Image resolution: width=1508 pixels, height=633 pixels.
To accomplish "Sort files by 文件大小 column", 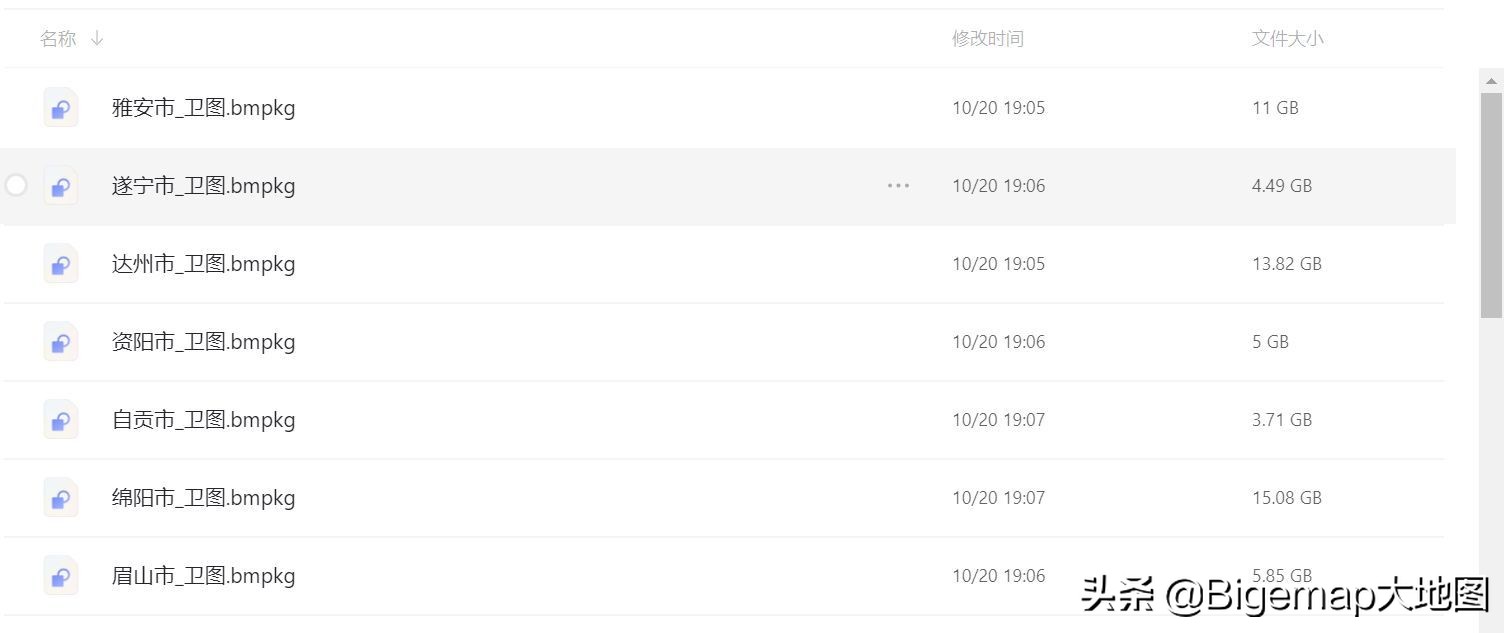I will pyautogui.click(x=1287, y=39).
